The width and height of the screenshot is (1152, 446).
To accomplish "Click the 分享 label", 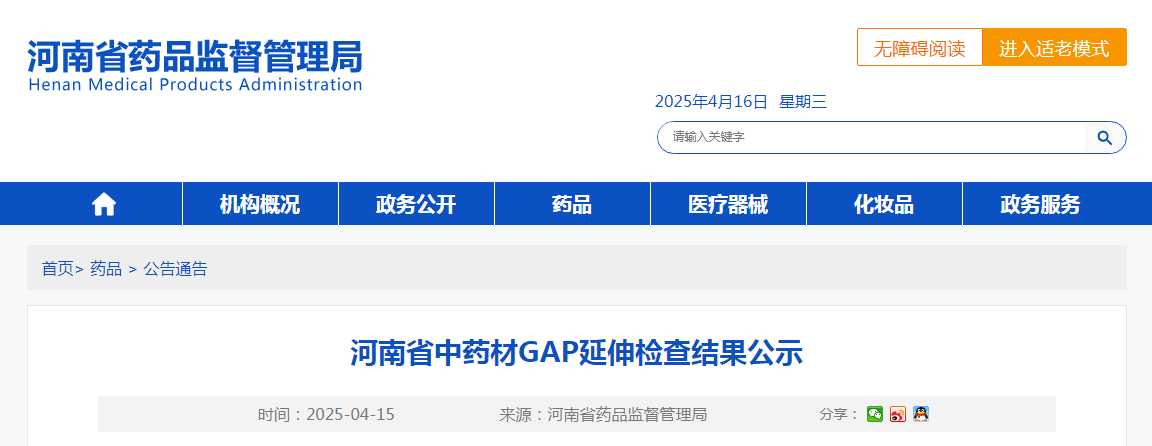I will [838, 414].
